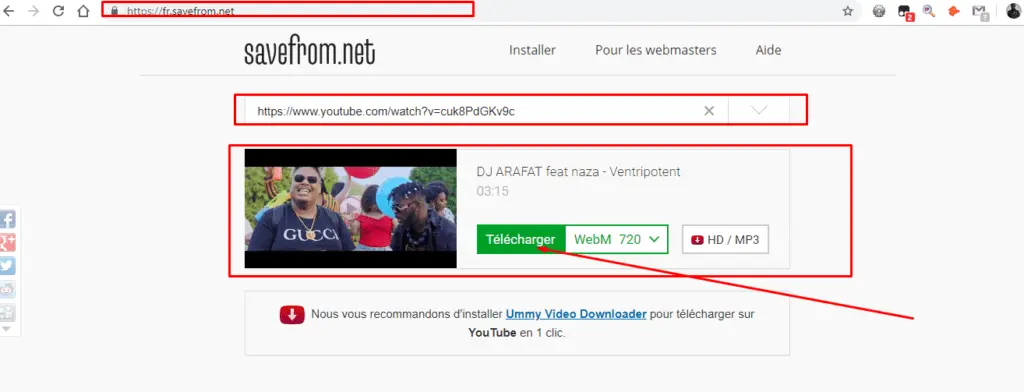Click the browser back arrow
Image resolution: width=1024 pixels, height=392 pixels.
(x=8, y=11)
